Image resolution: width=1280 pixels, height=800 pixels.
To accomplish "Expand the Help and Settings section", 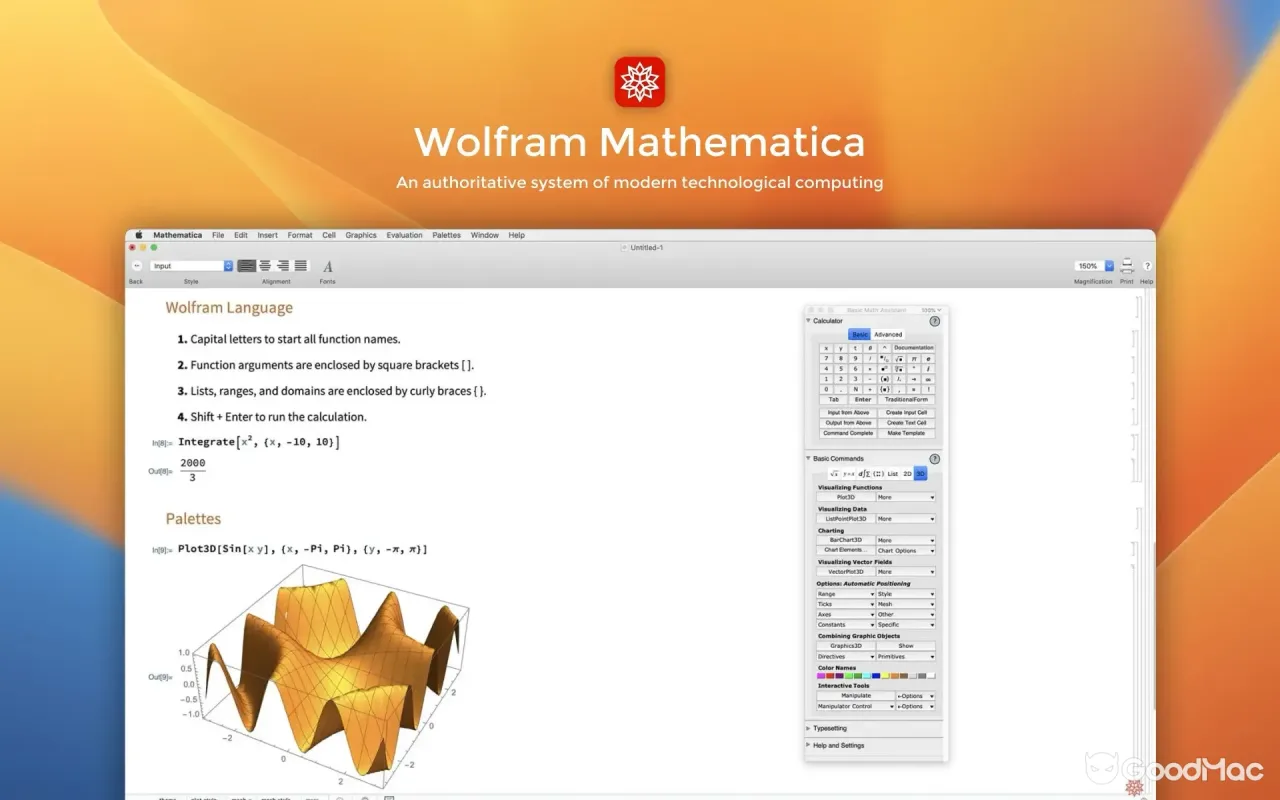I will pyautogui.click(x=808, y=745).
